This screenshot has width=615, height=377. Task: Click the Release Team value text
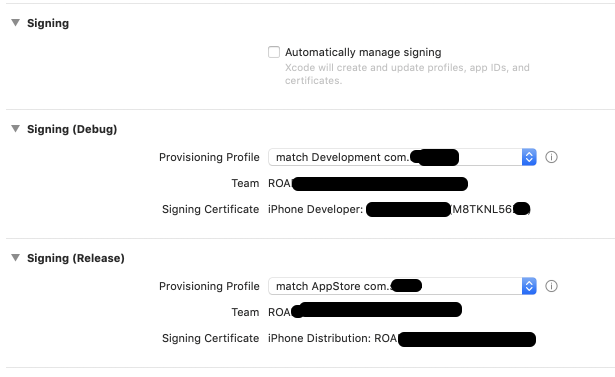click(x=365, y=311)
